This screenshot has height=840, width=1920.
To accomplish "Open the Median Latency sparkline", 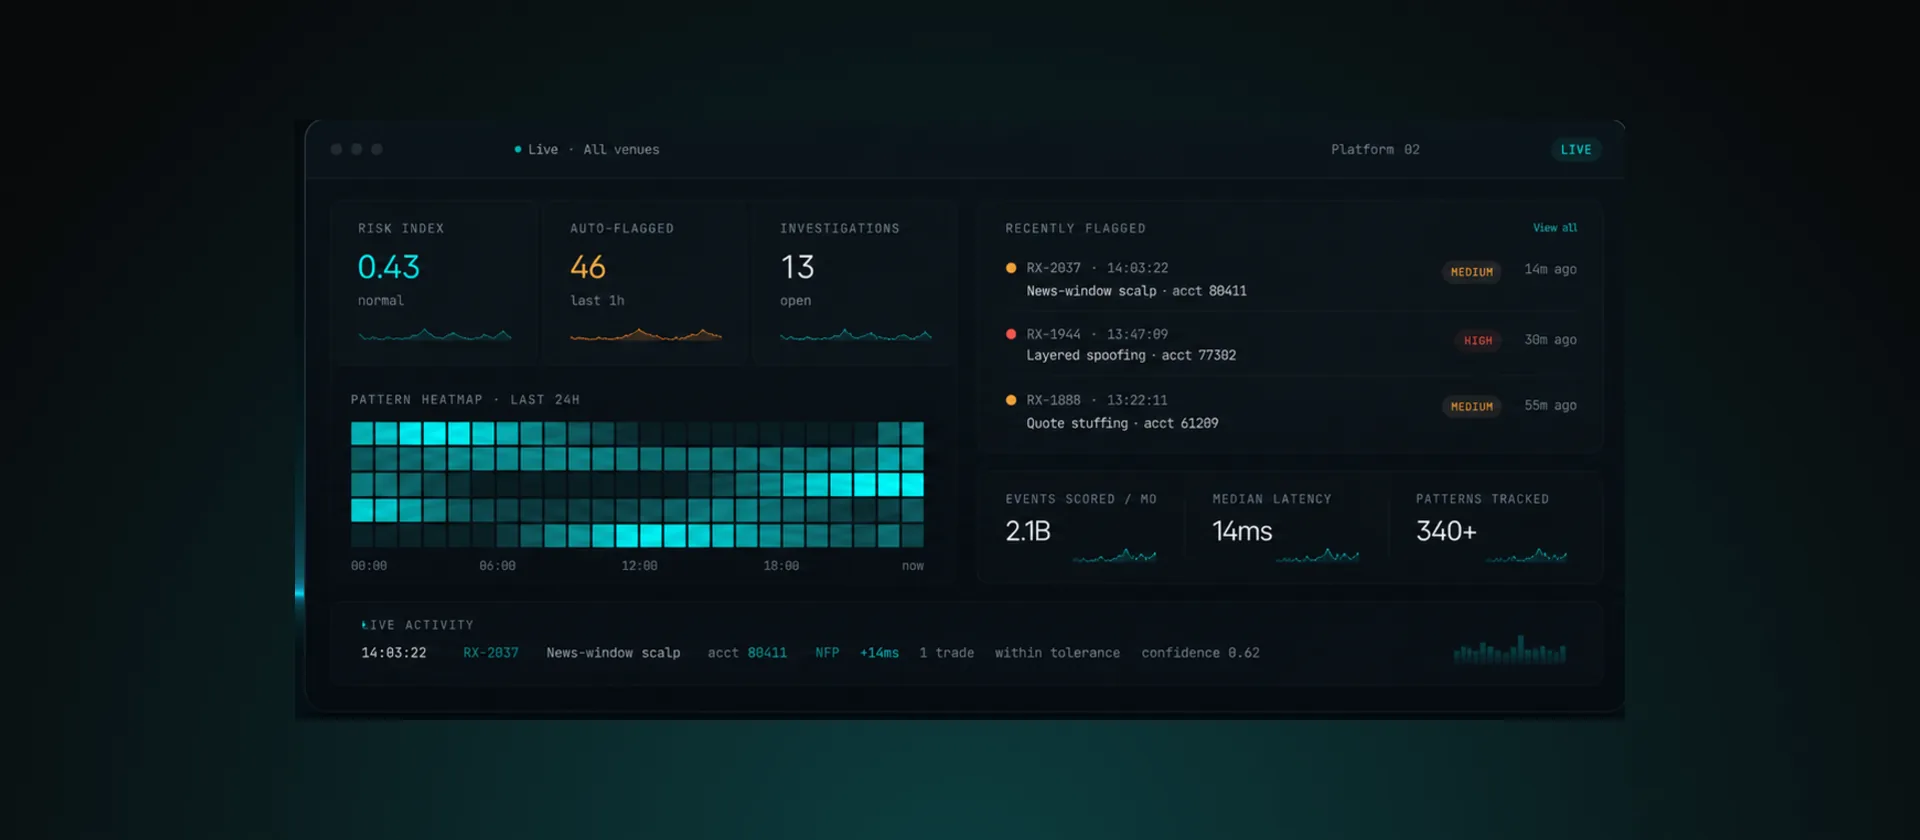I will point(1317,555).
